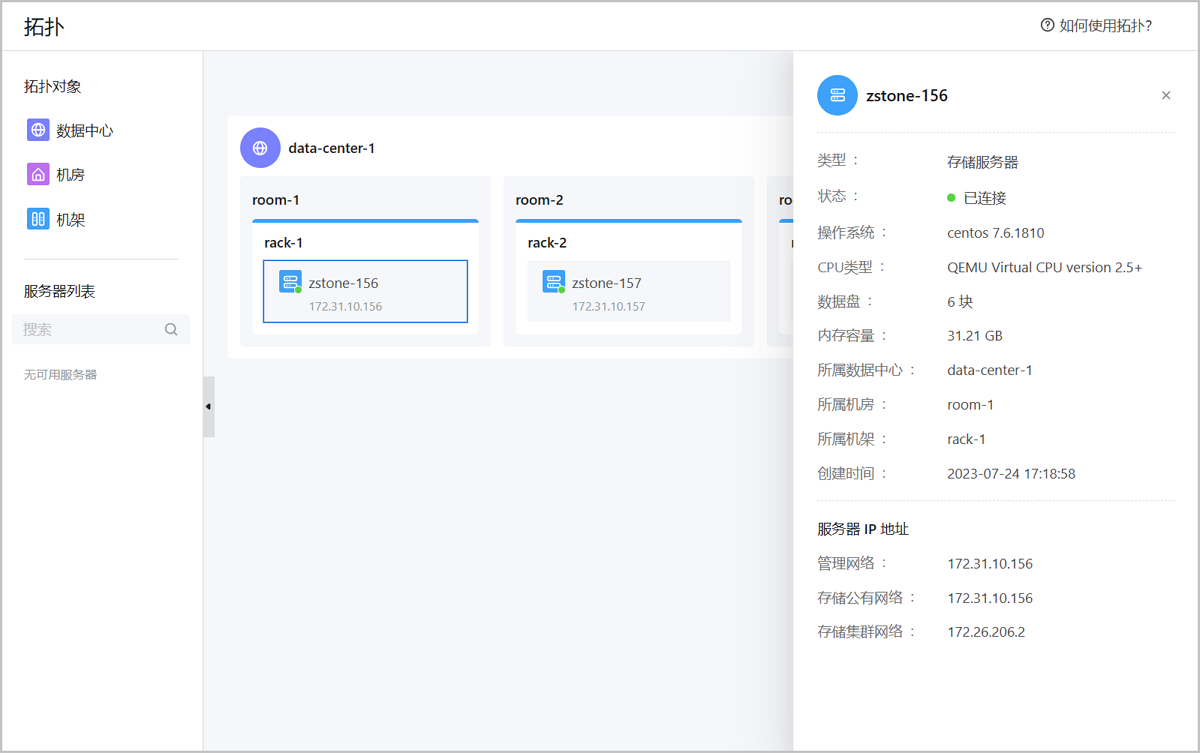Collapse the left sidebar with the arrow handle
Image resolution: width=1200 pixels, height=753 pixels.
(x=208, y=407)
